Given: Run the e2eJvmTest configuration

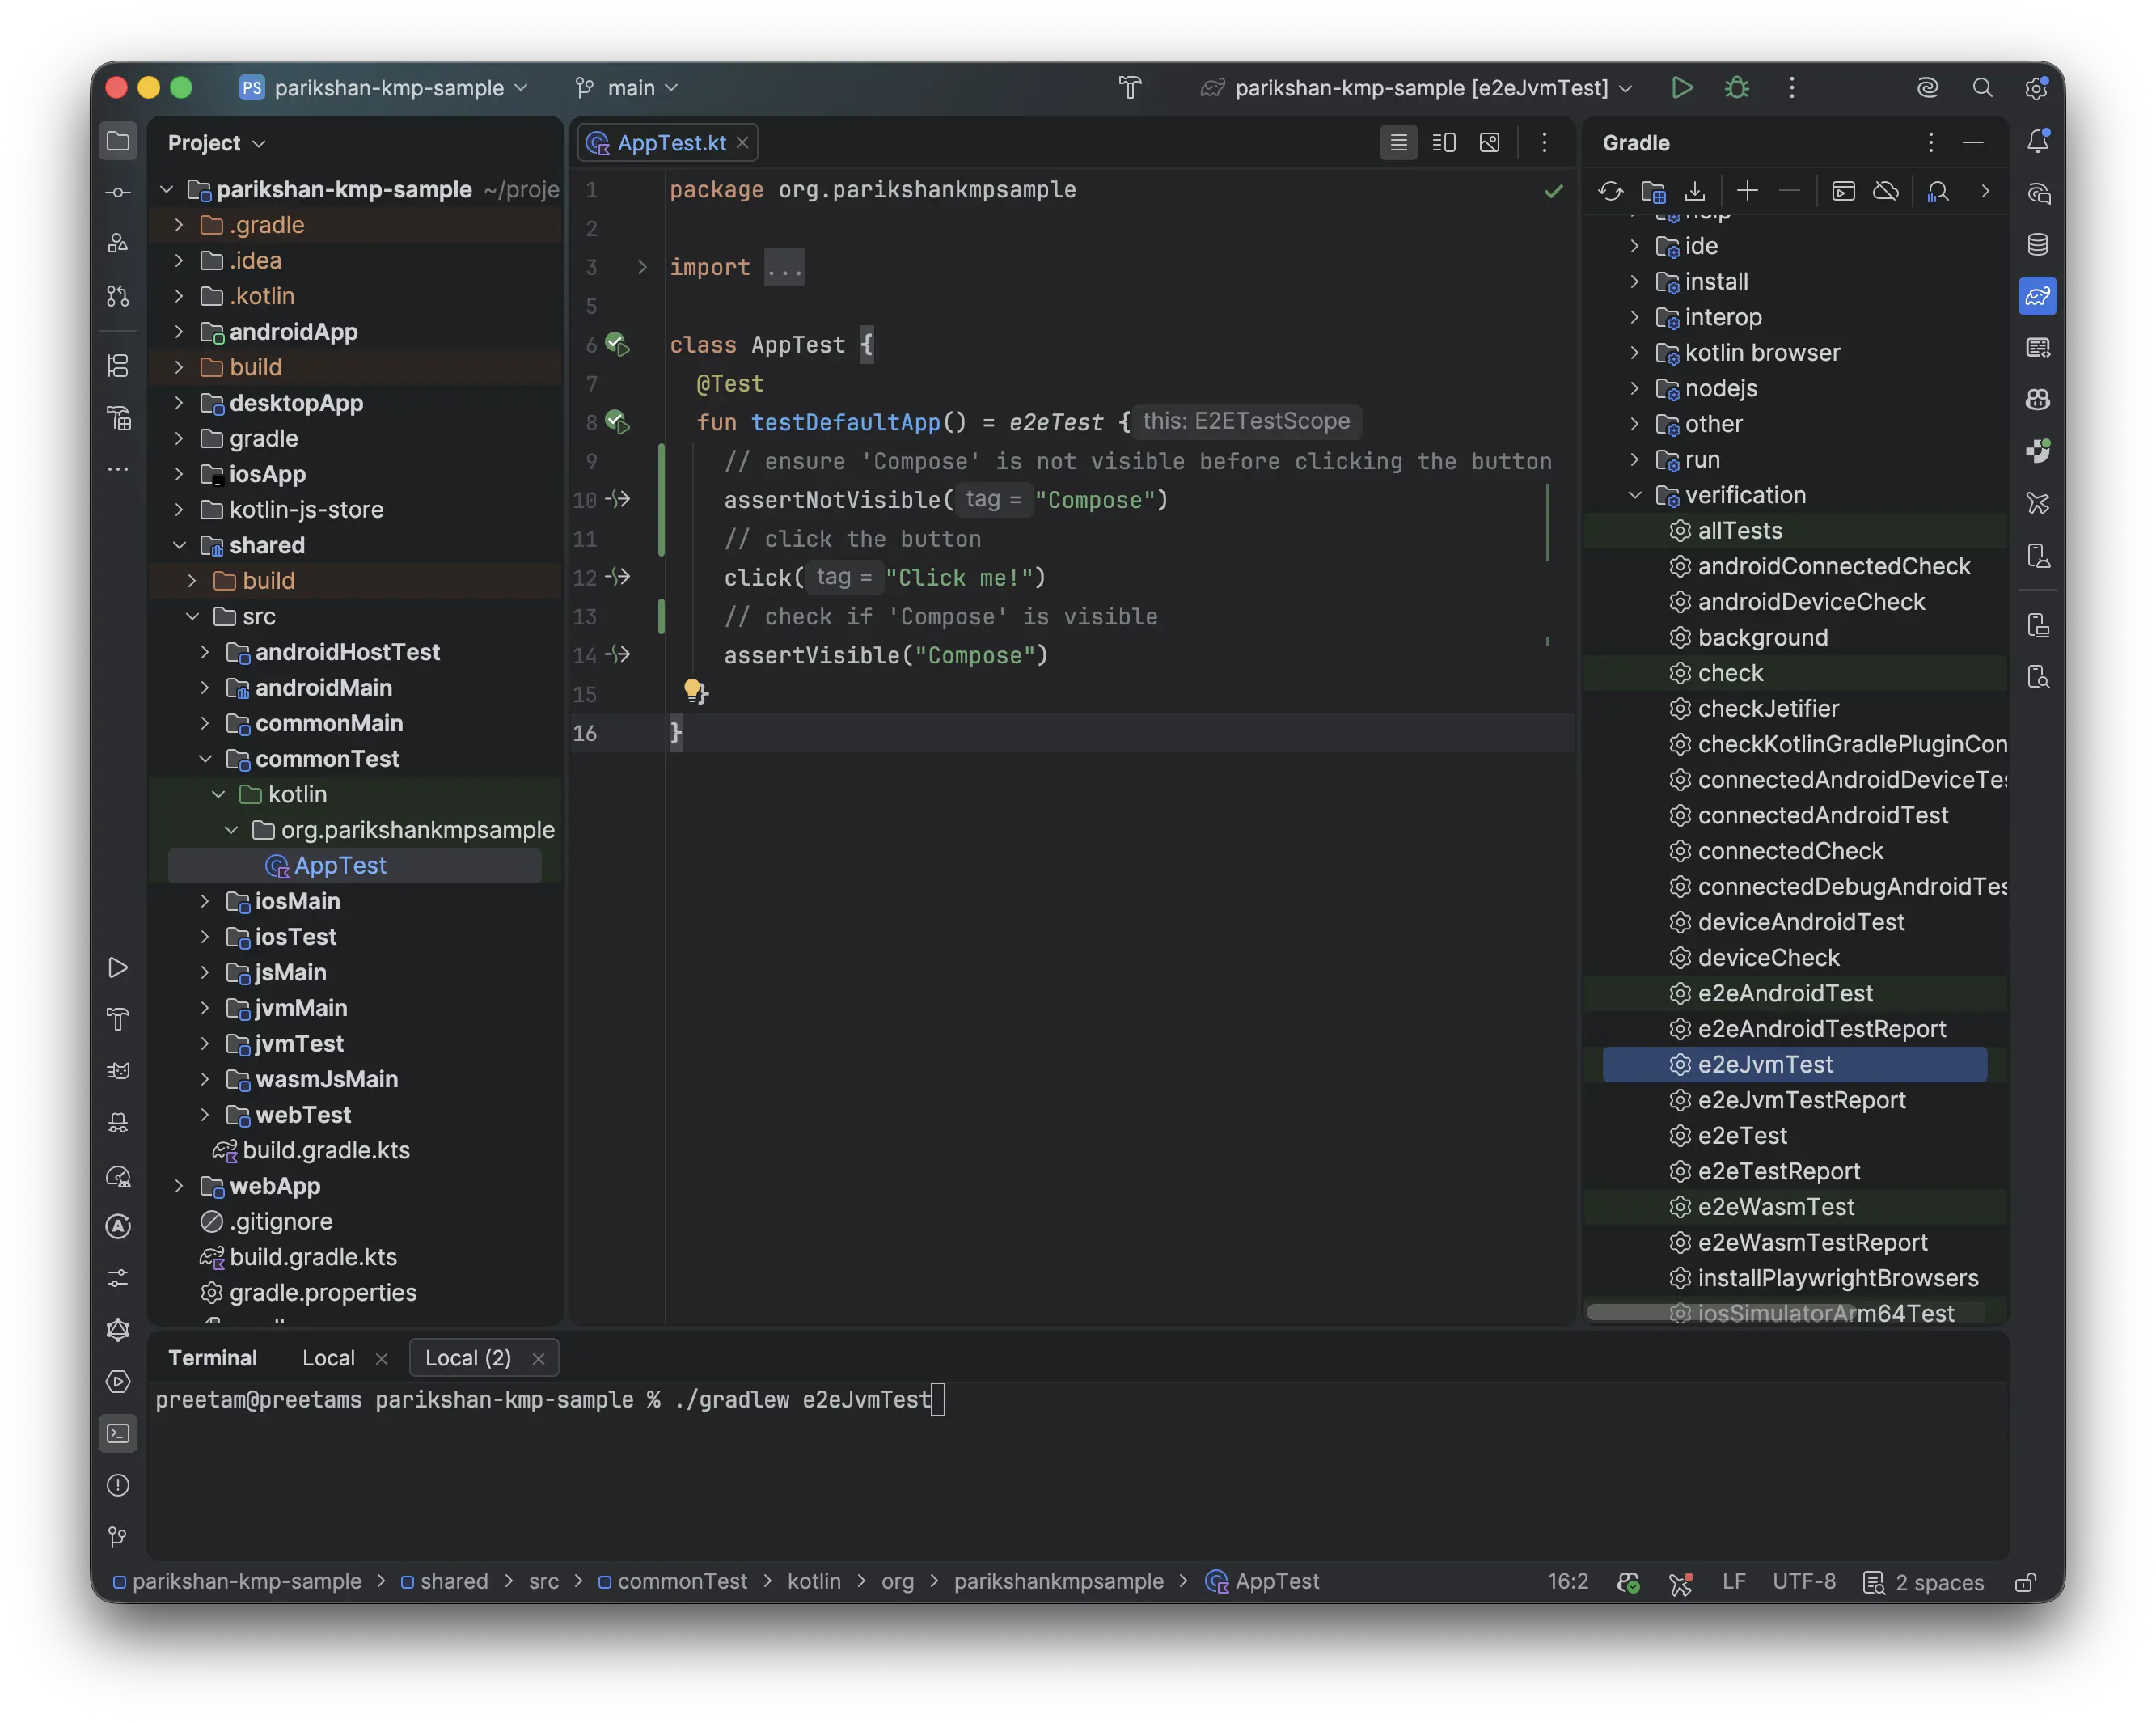Looking at the screenshot, I should (1681, 88).
